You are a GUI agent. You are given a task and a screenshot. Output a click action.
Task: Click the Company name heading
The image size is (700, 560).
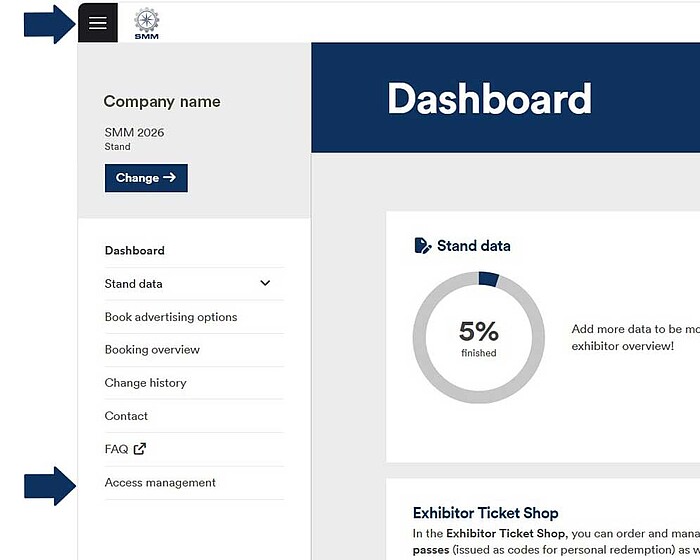tap(162, 102)
